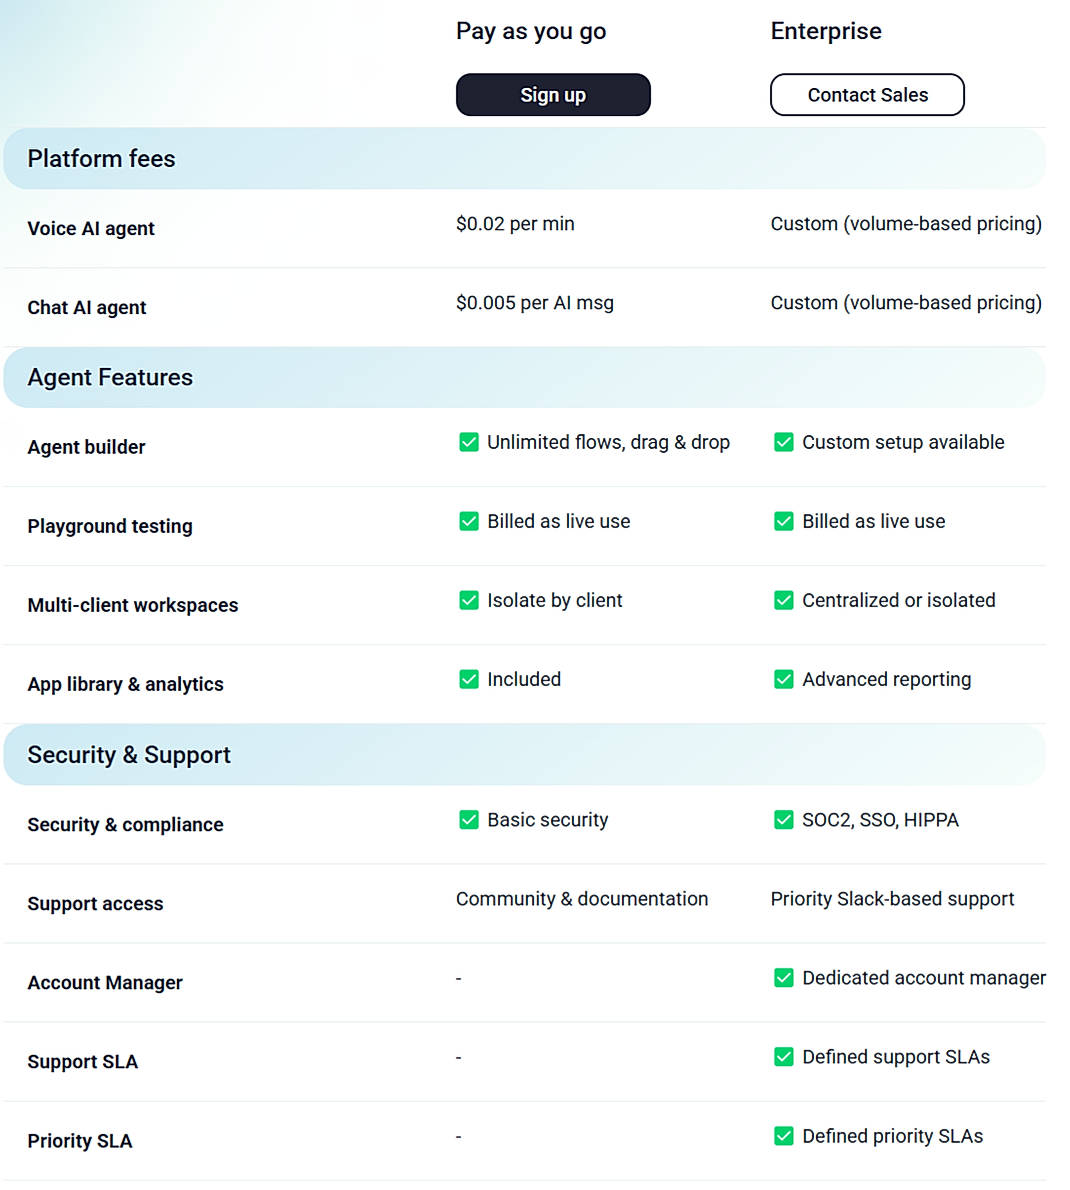The width and height of the screenshot is (1070, 1190).
Task: Select the $0.02 per min price
Action: (x=515, y=224)
